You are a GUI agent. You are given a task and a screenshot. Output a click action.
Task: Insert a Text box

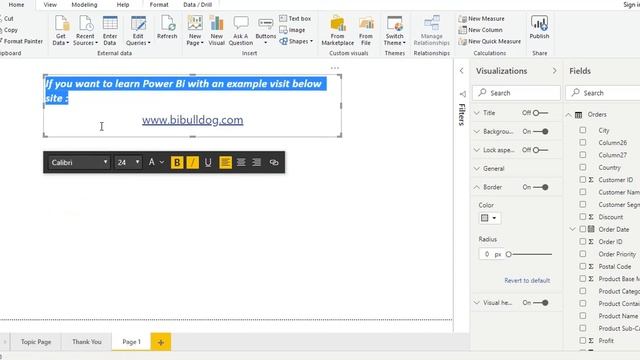(295, 18)
